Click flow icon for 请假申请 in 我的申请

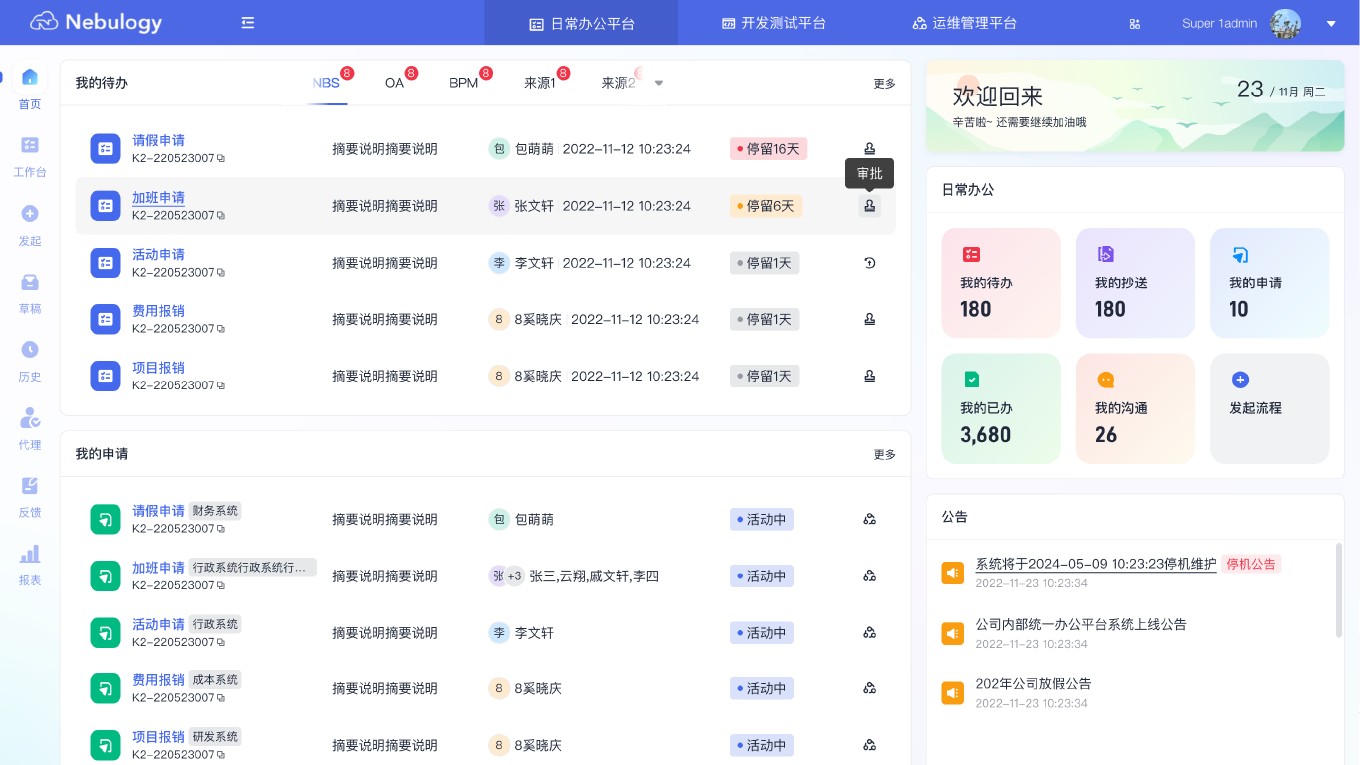870,519
